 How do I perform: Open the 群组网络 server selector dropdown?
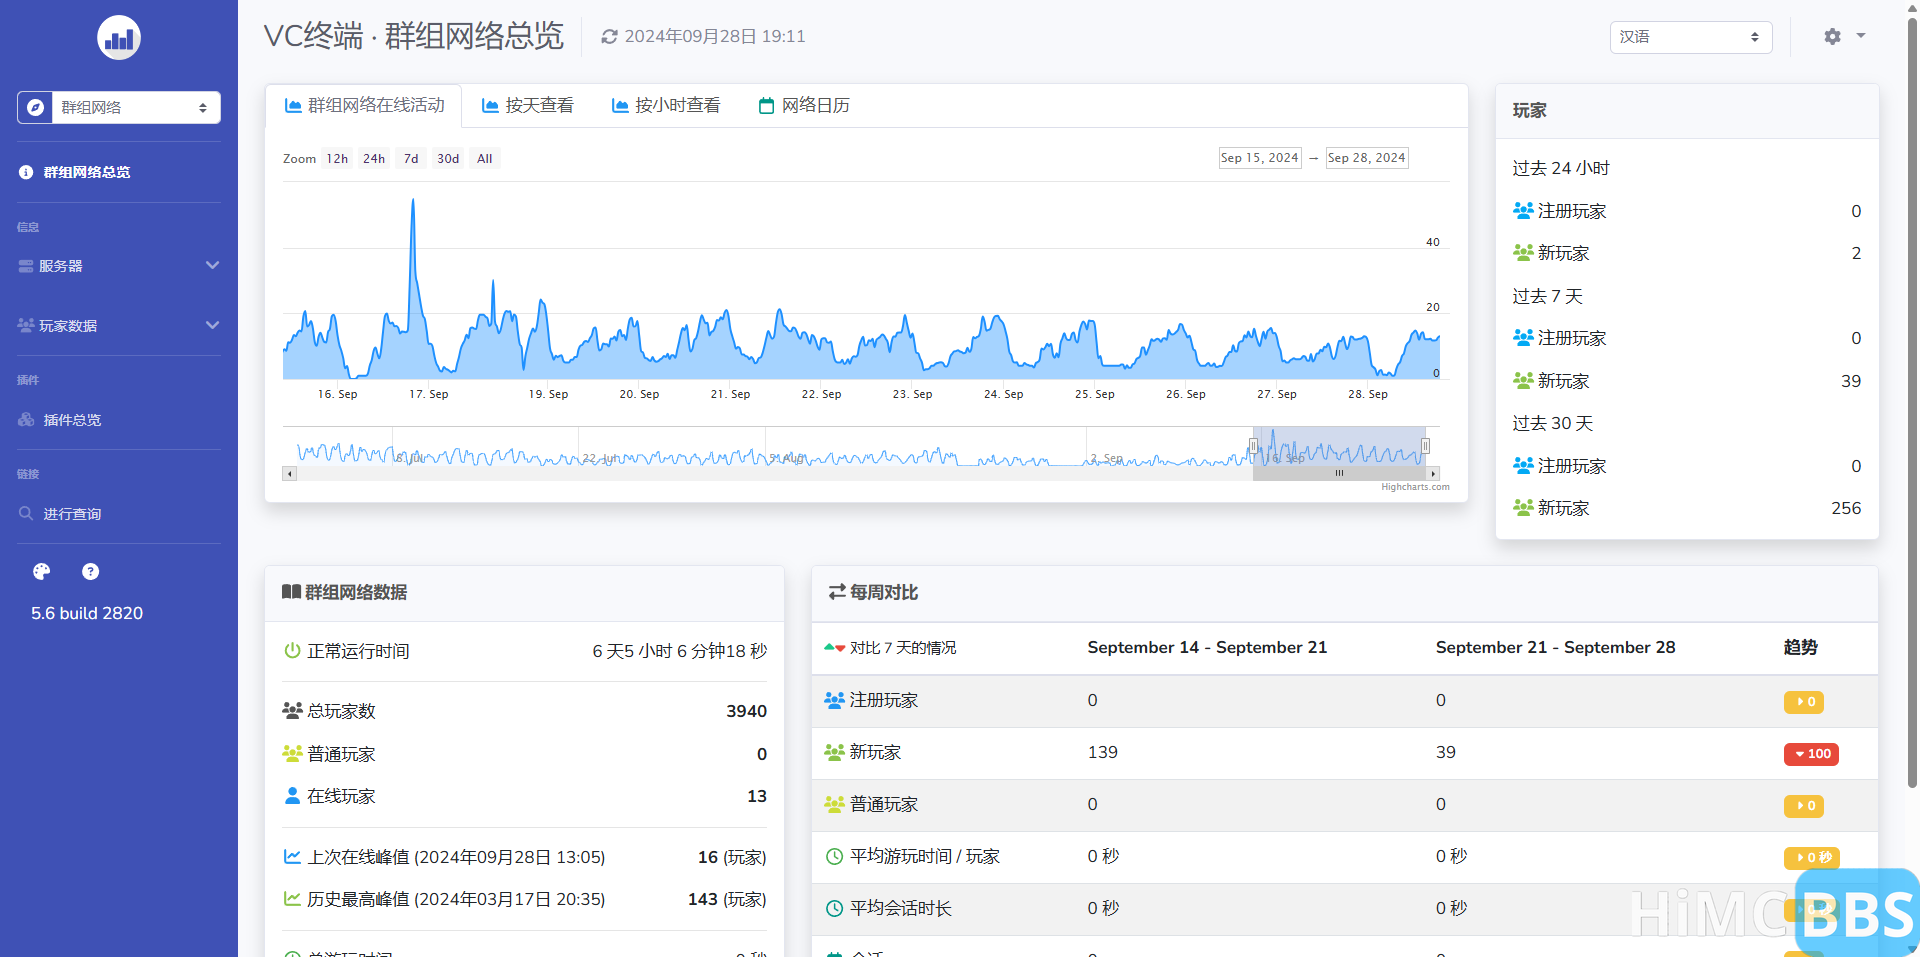tap(119, 107)
